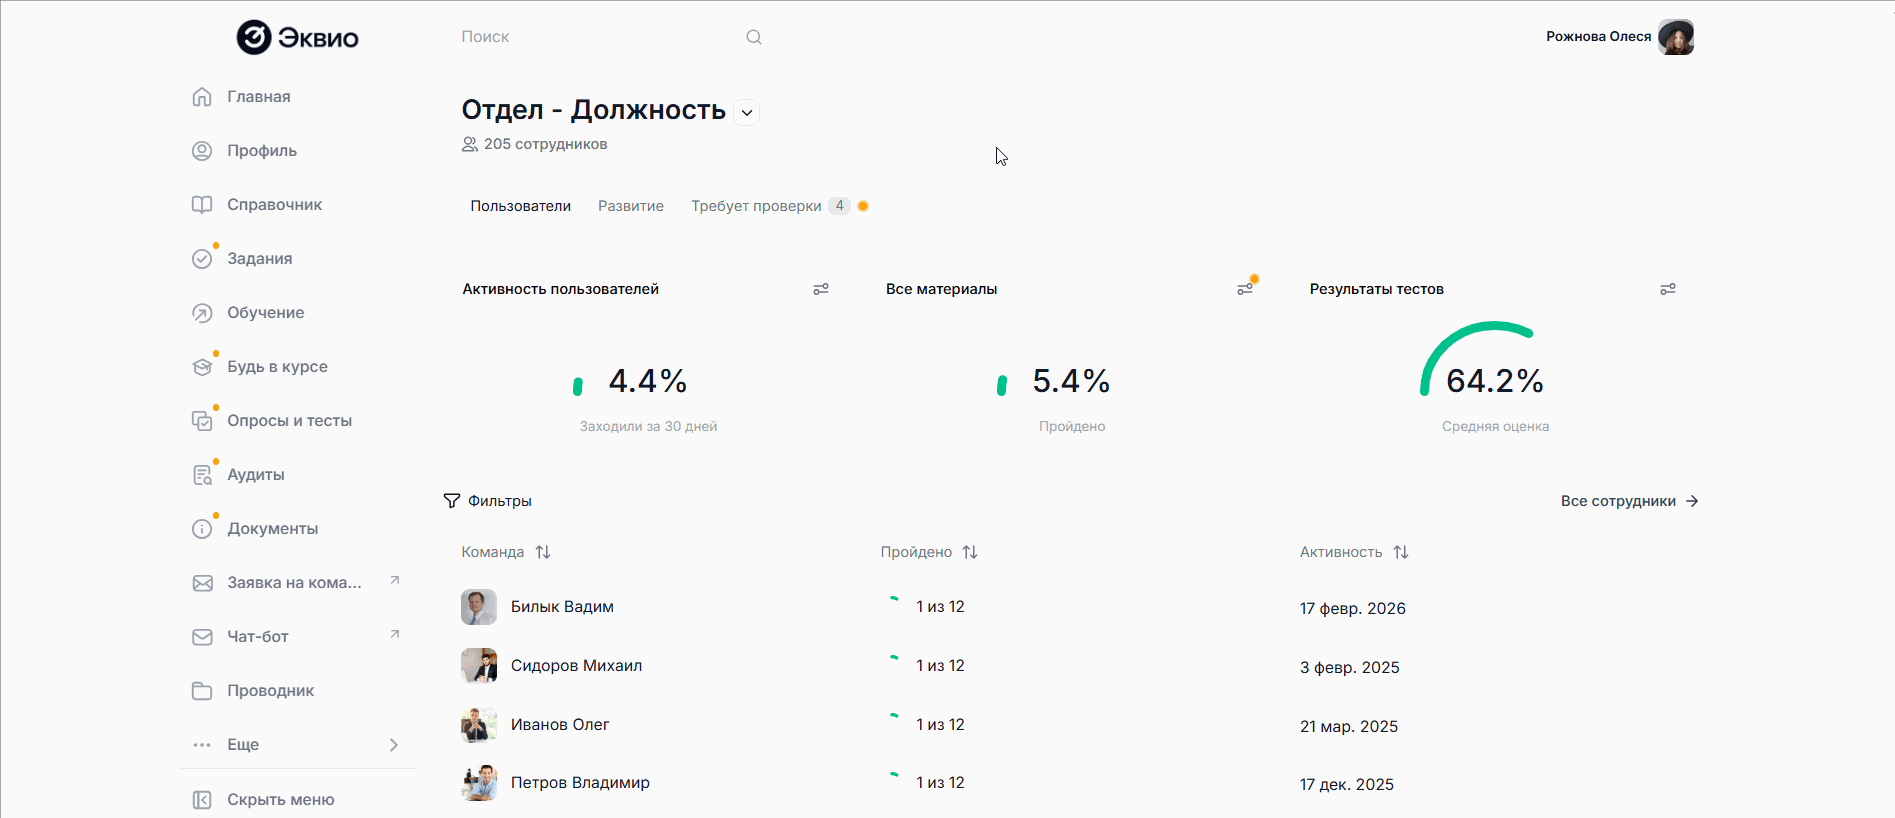Click the Главная home icon

(202, 97)
